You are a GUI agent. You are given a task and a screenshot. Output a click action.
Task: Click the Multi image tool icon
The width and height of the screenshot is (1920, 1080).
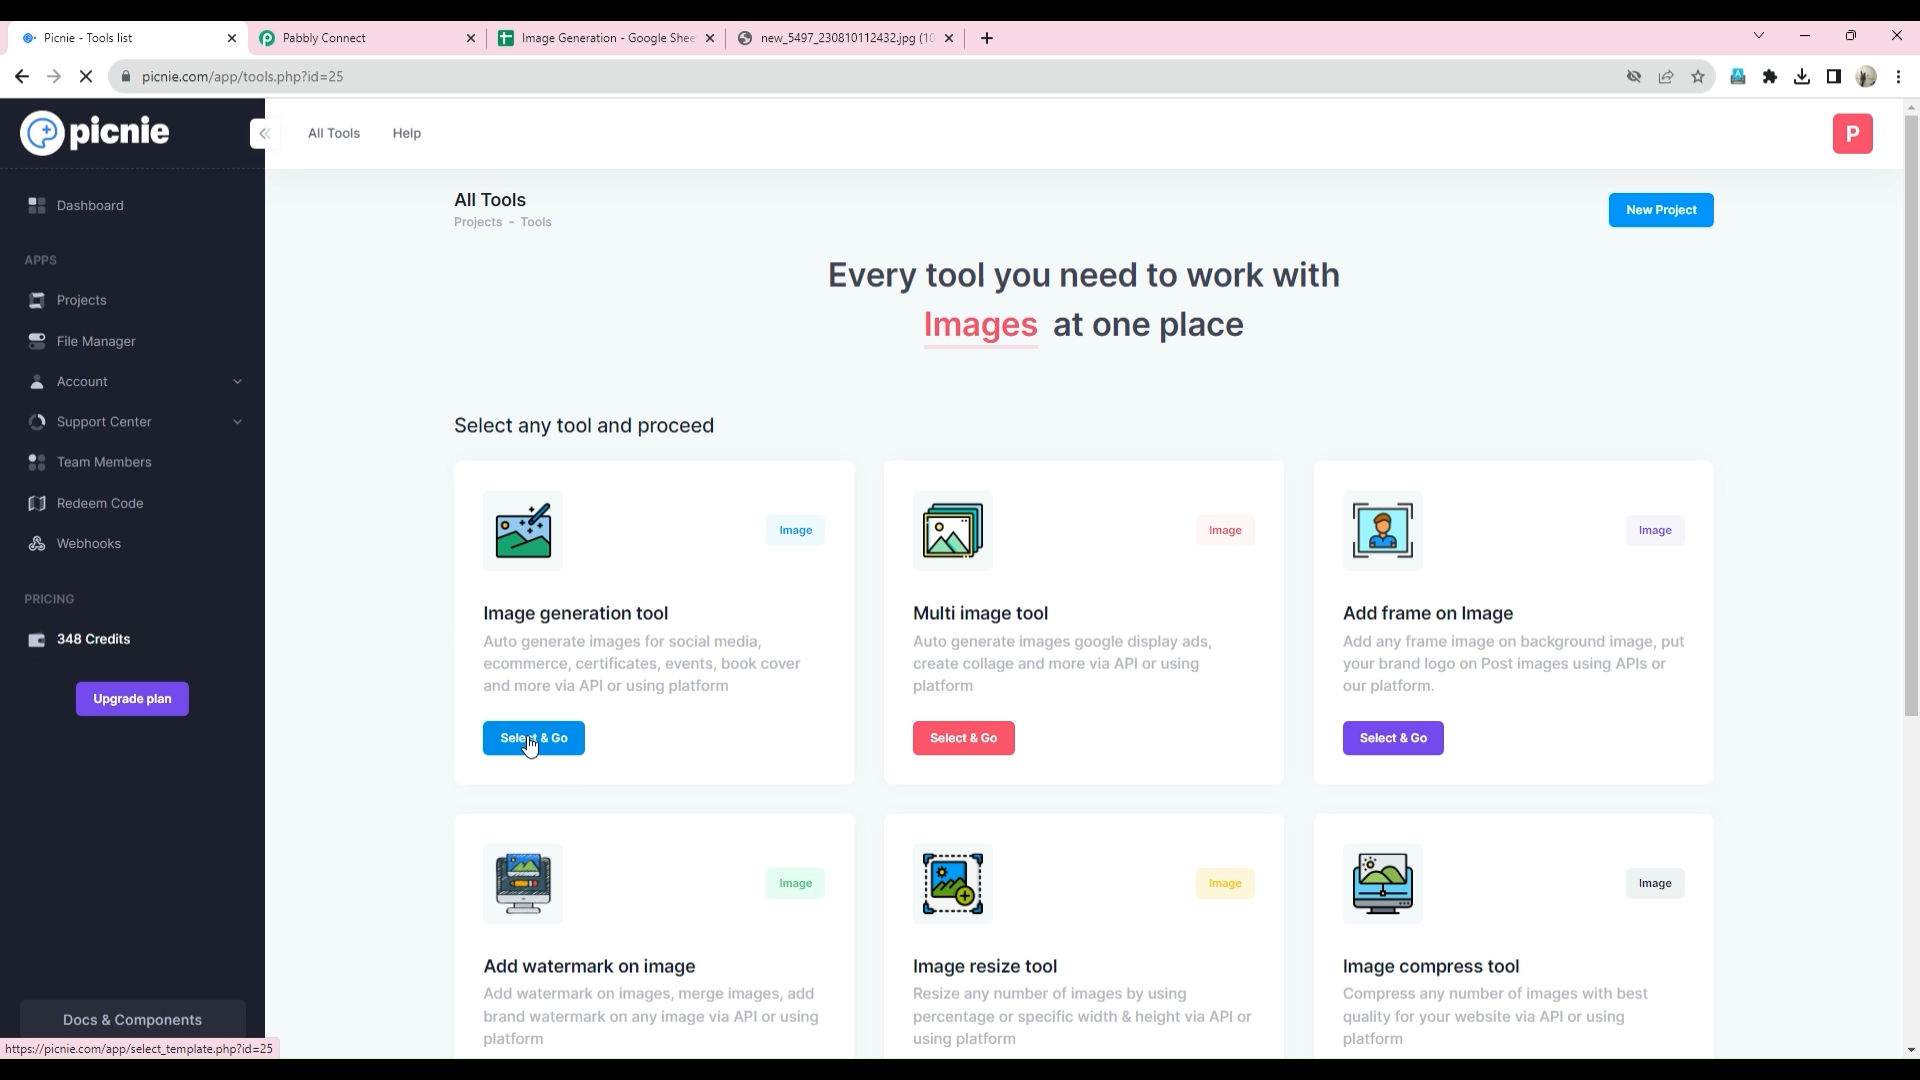tap(952, 531)
